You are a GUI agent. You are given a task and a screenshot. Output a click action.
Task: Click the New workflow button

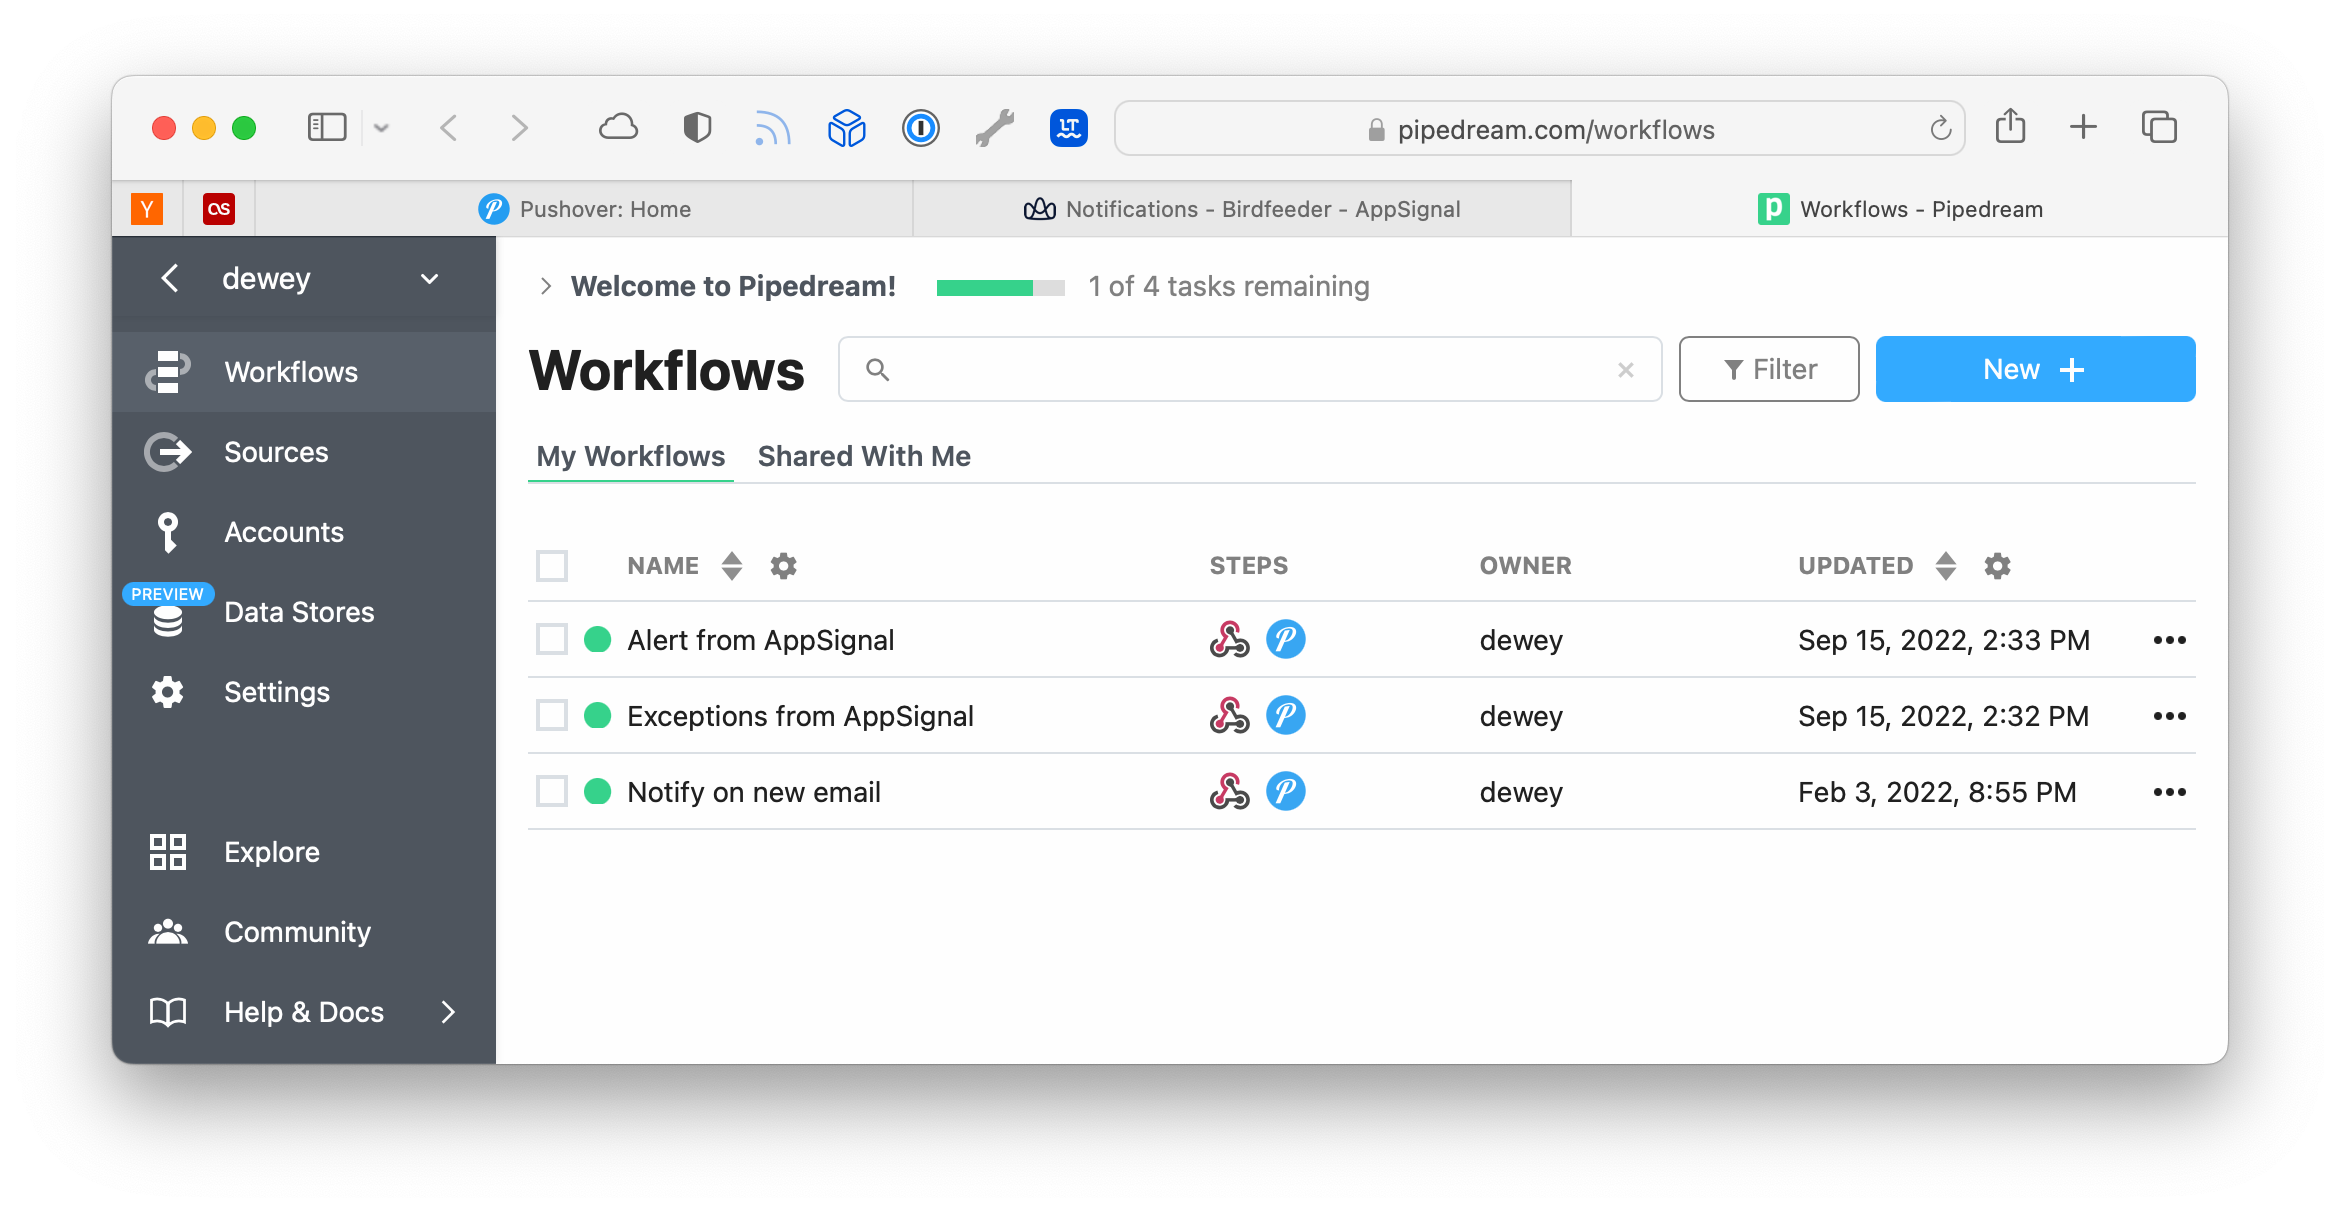(2034, 369)
